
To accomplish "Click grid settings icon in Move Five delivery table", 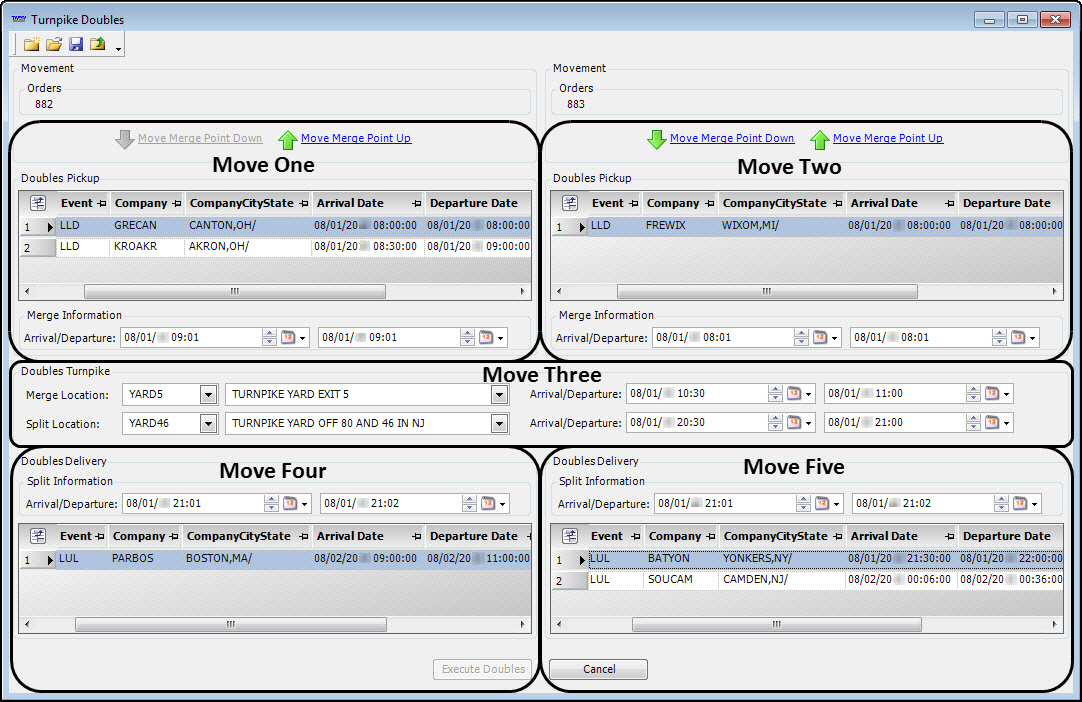I will [570, 536].
